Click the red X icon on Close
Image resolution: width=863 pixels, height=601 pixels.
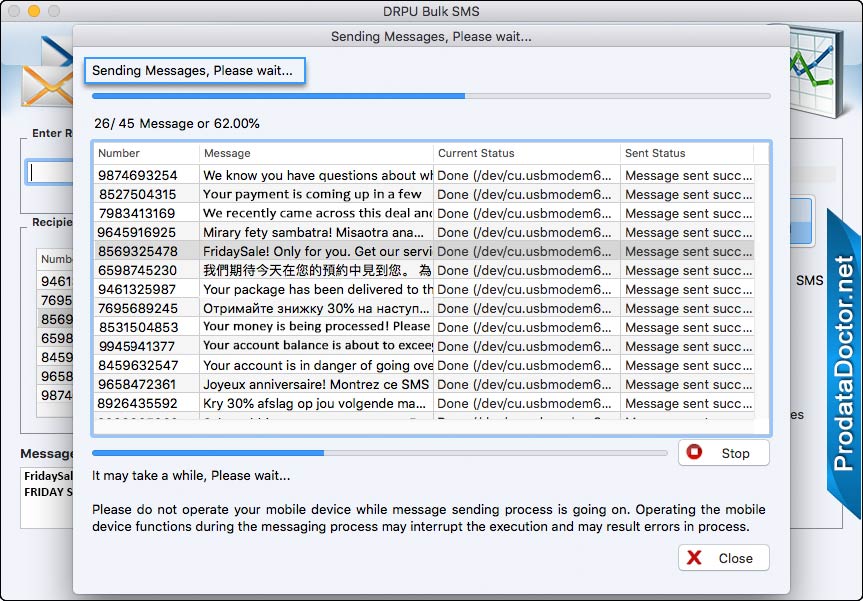(x=695, y=558)
